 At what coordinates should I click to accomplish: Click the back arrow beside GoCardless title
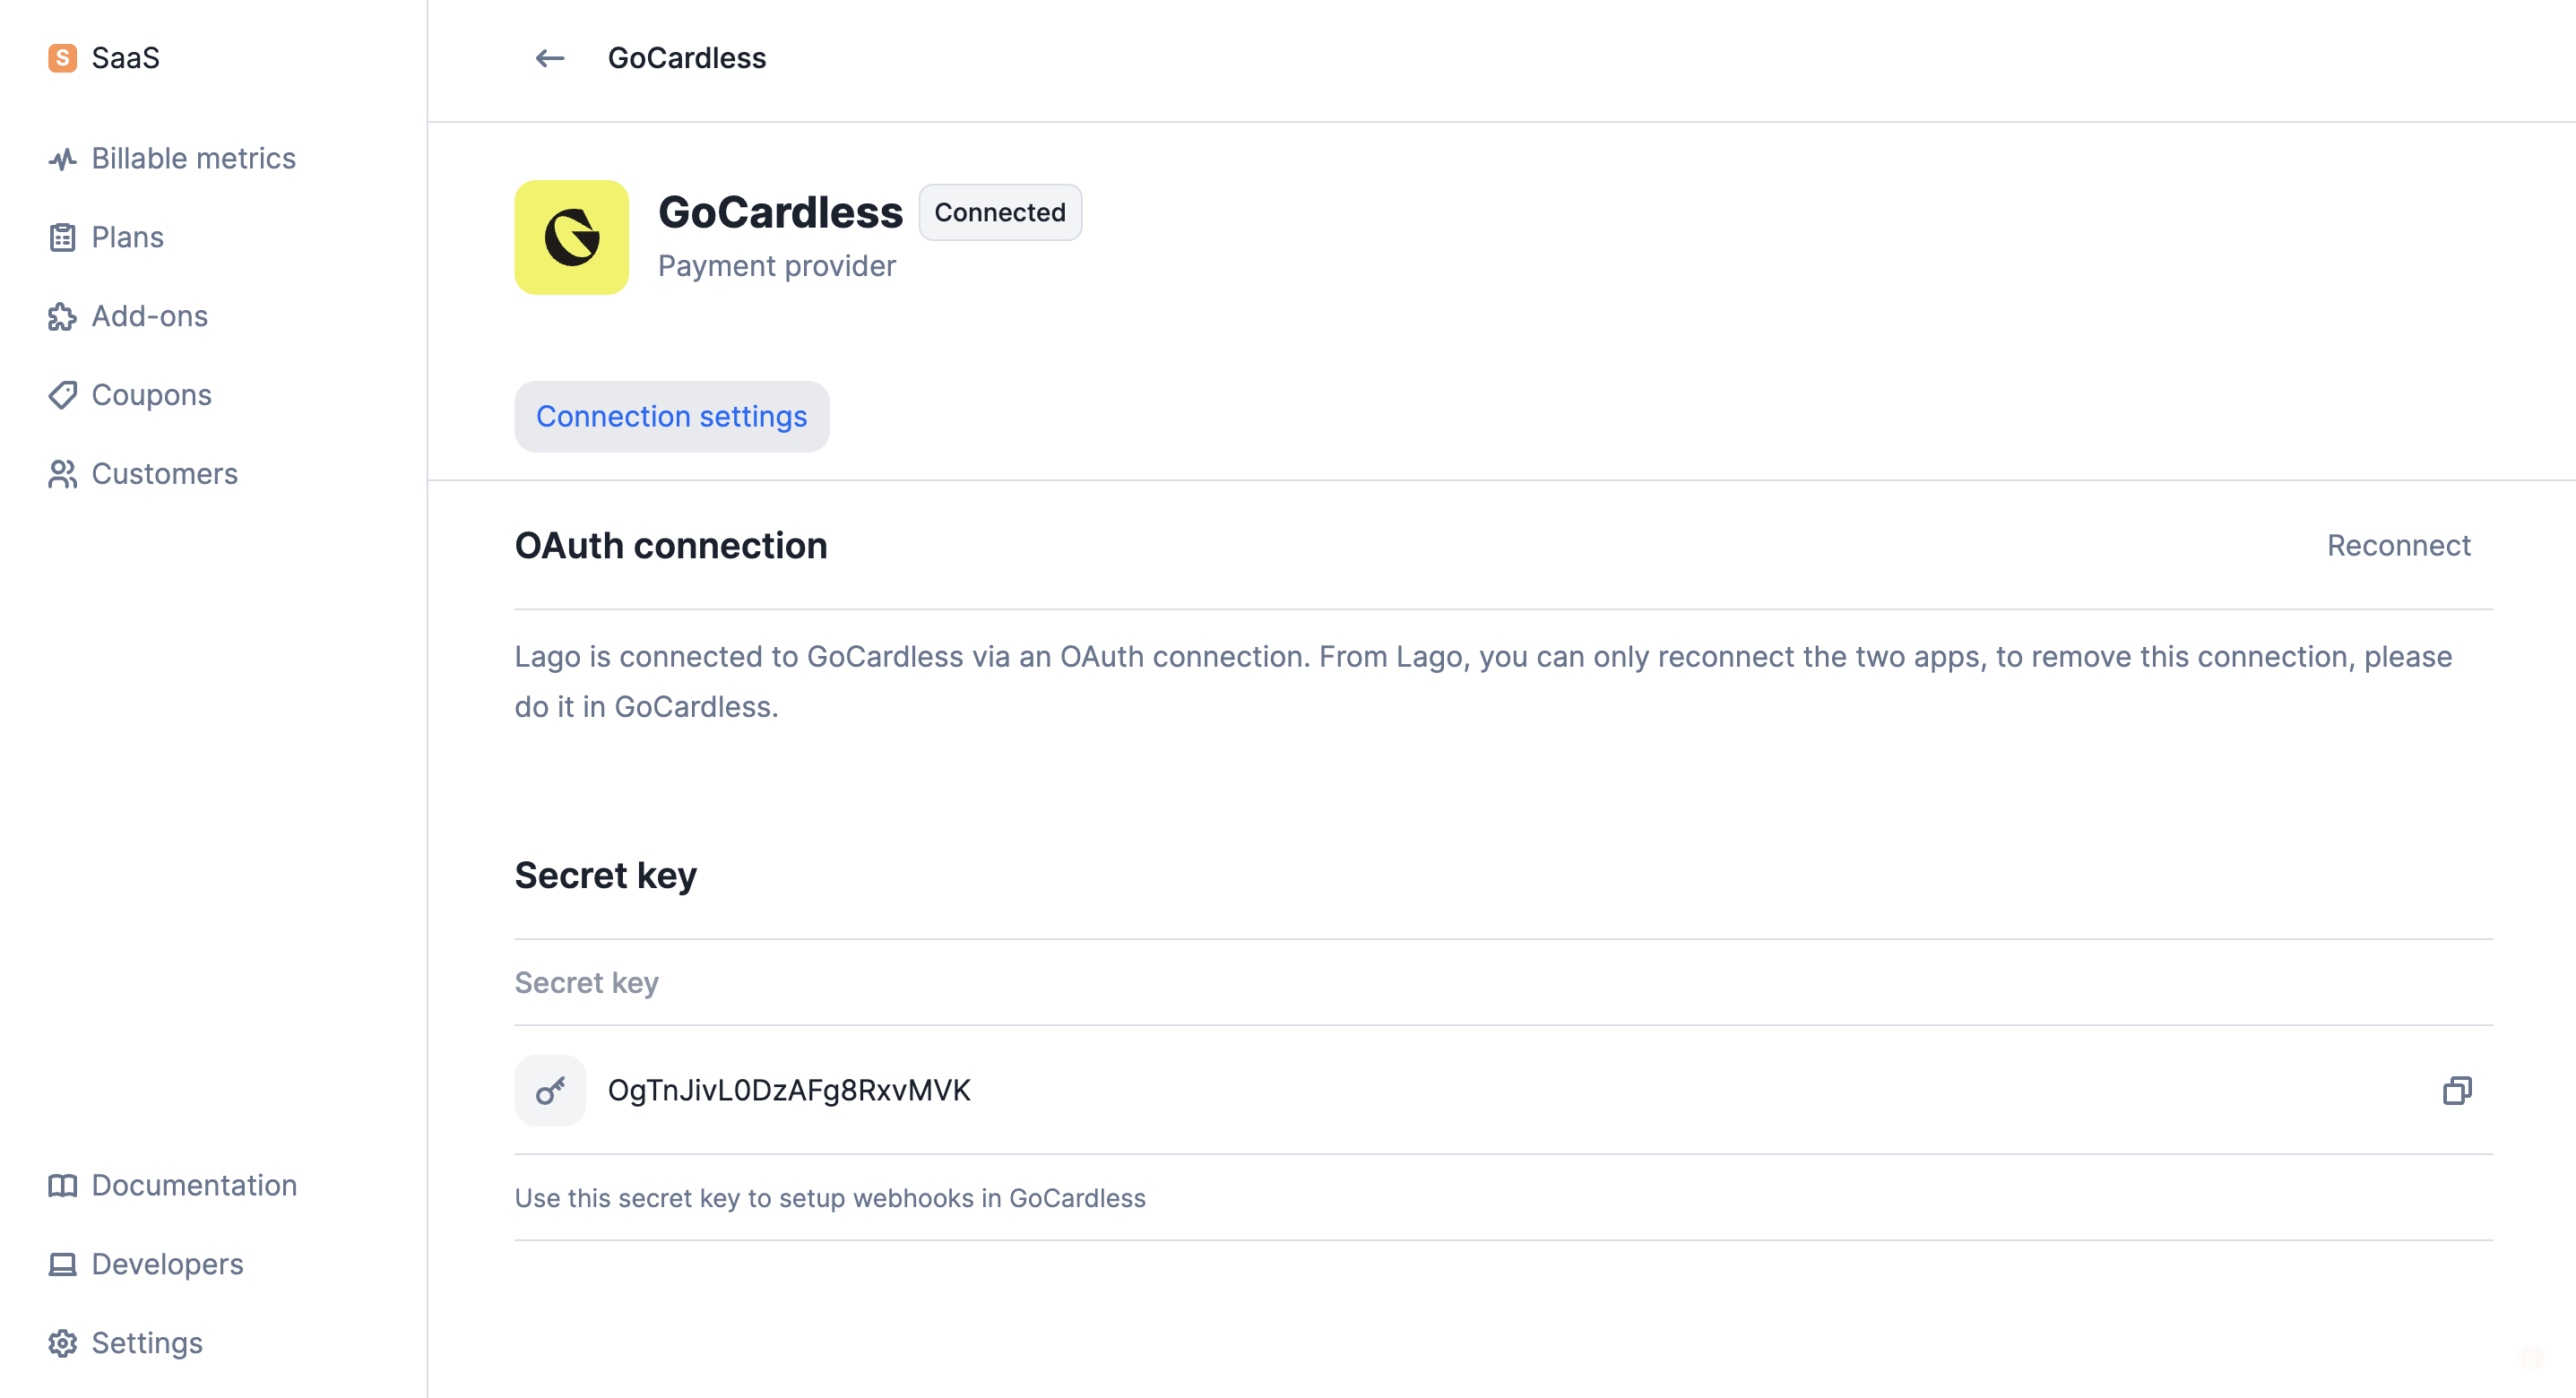550,58
